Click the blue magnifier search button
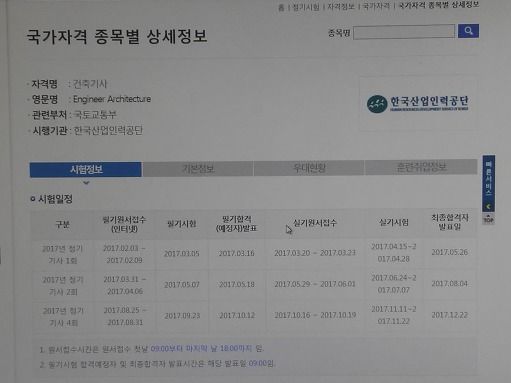Screen dimensions: 511x383 pyautogui.click(x=468, y=31)
